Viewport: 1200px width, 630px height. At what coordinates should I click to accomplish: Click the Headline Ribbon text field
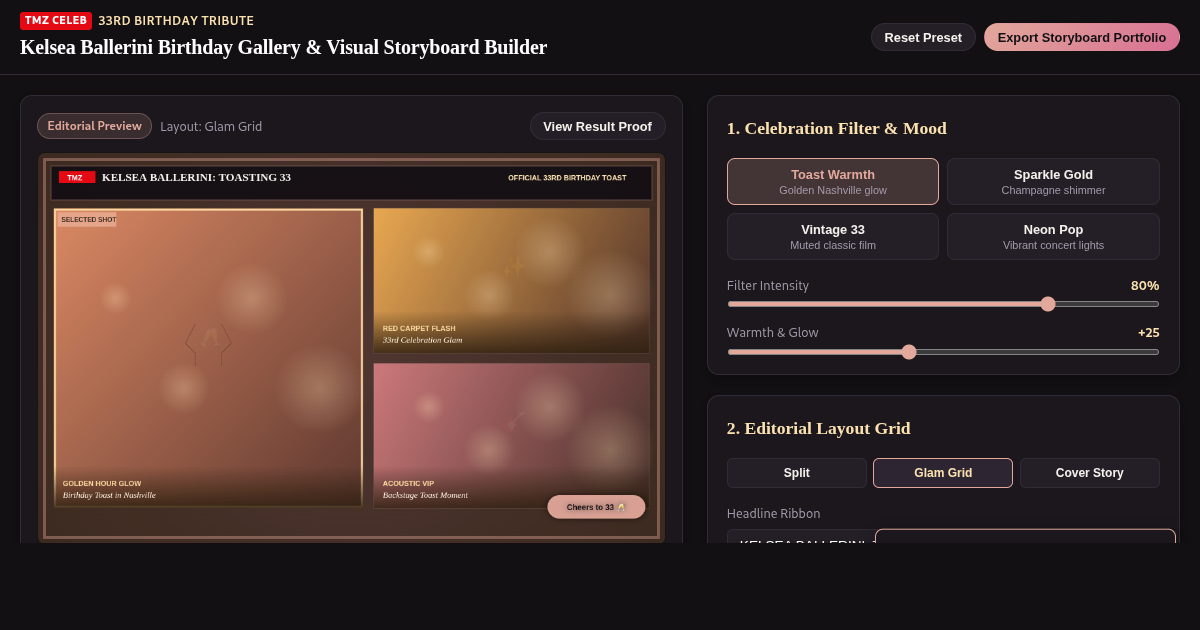801,537
